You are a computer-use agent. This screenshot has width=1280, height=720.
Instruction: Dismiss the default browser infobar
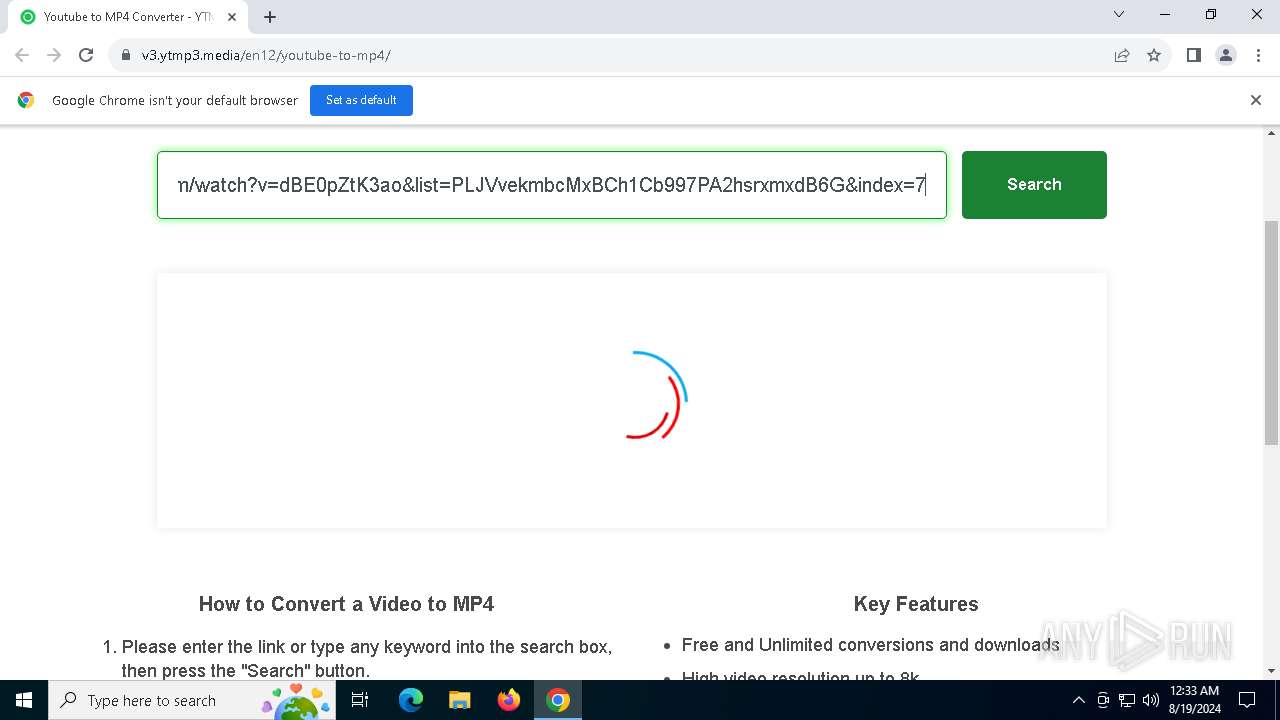pos(1256,100)
